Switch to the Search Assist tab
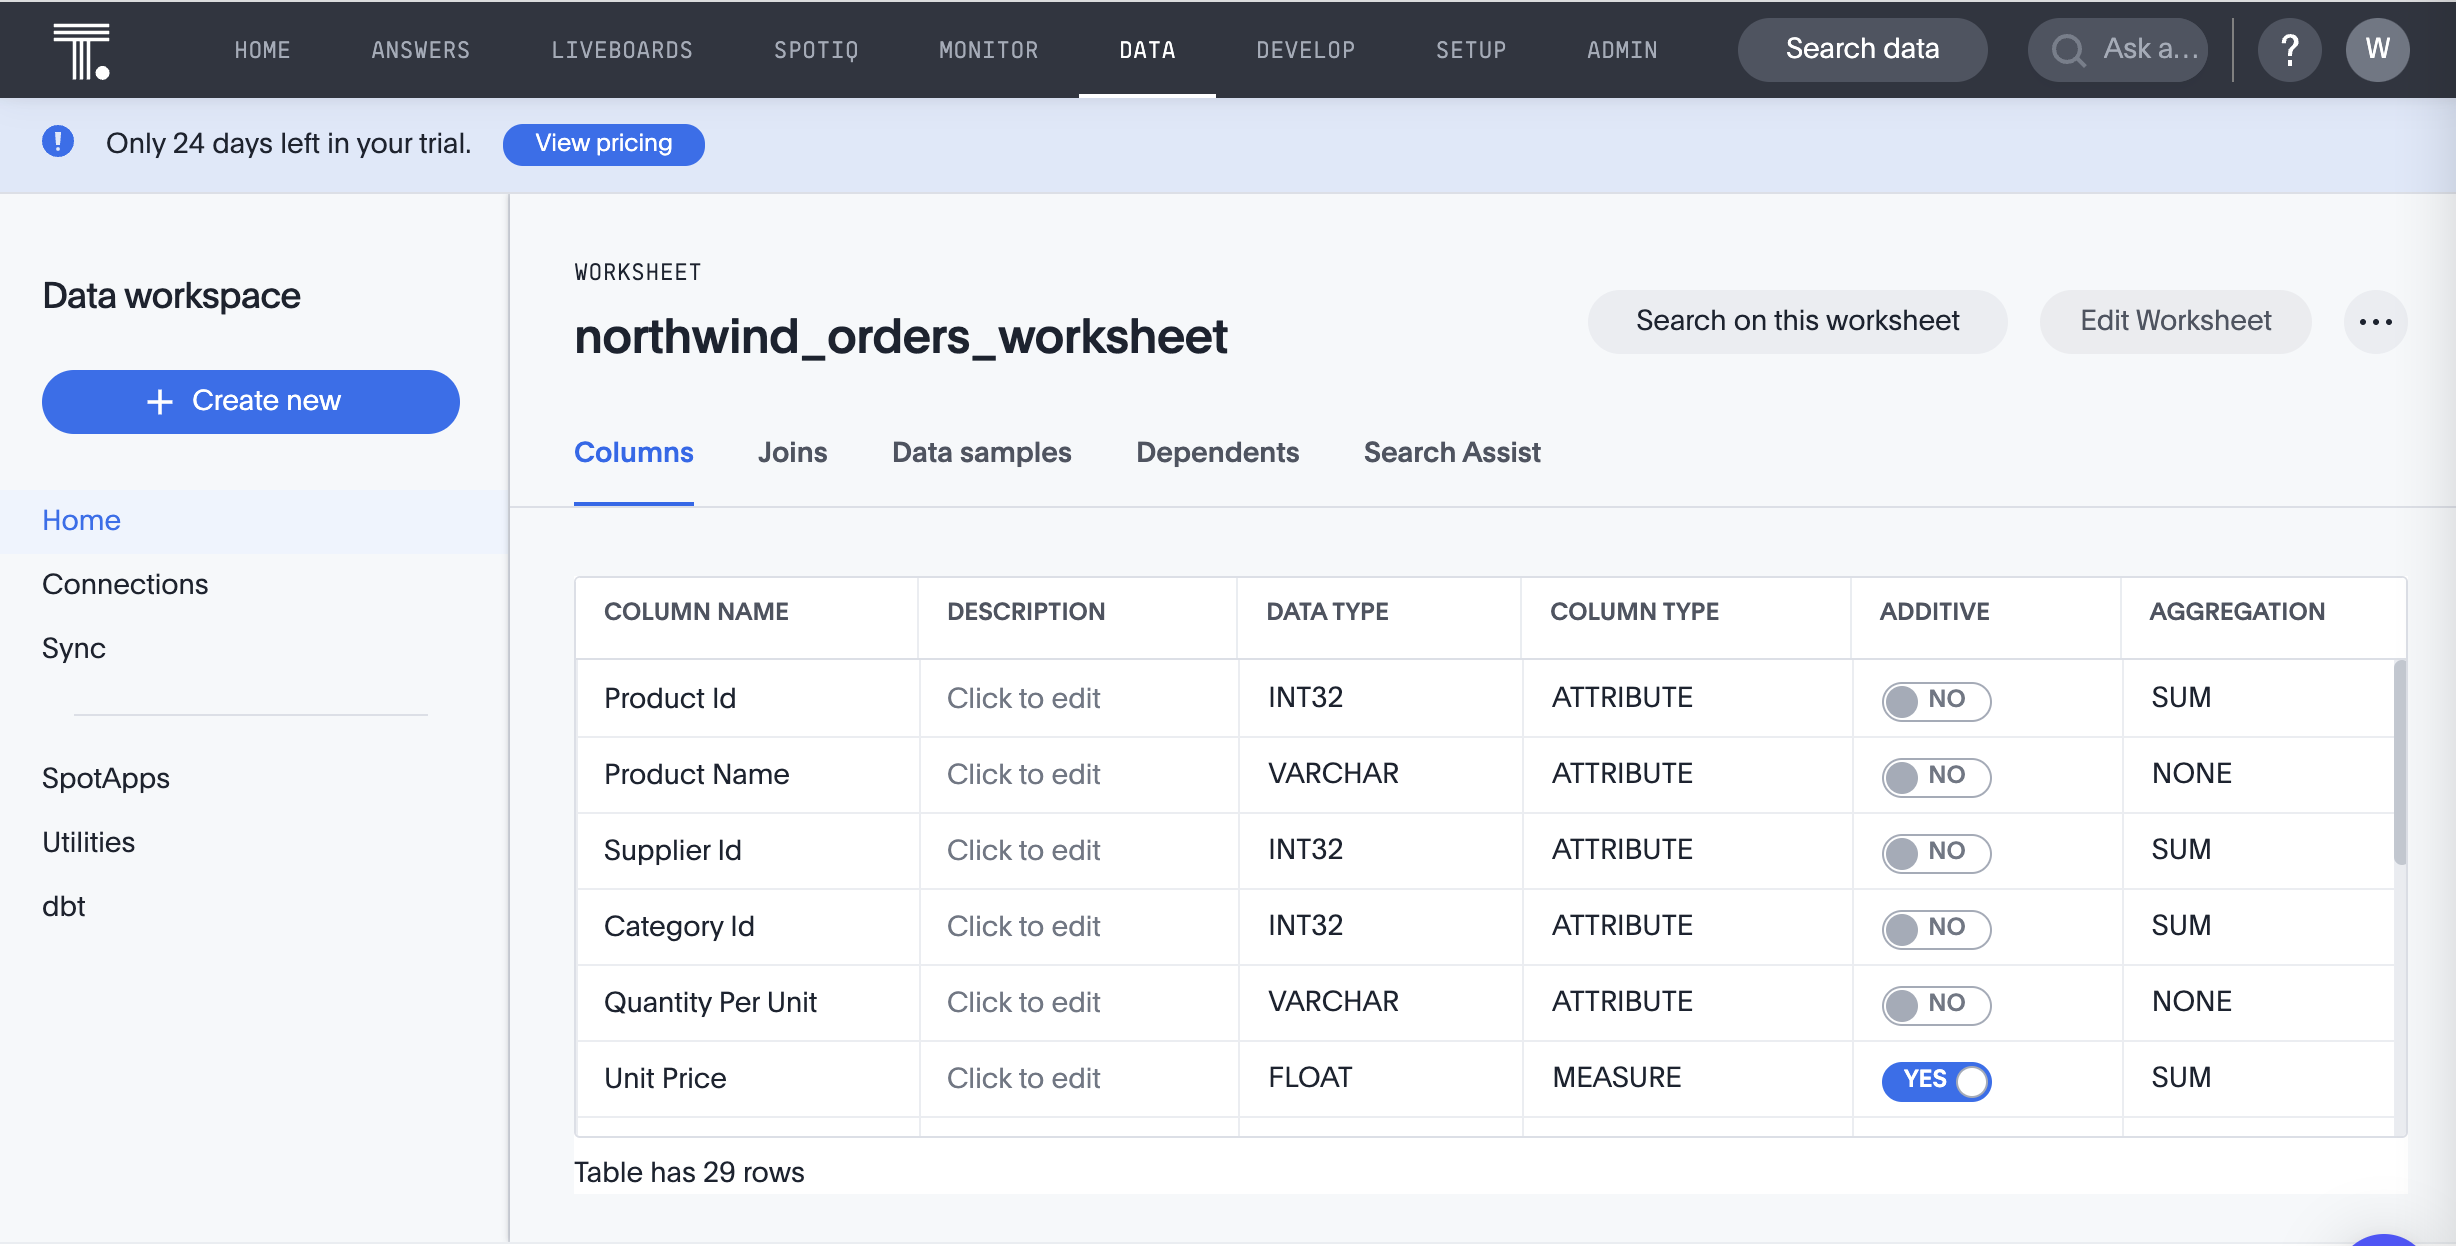The width and height of the screenshot is (2456, 1246). 1452,452
